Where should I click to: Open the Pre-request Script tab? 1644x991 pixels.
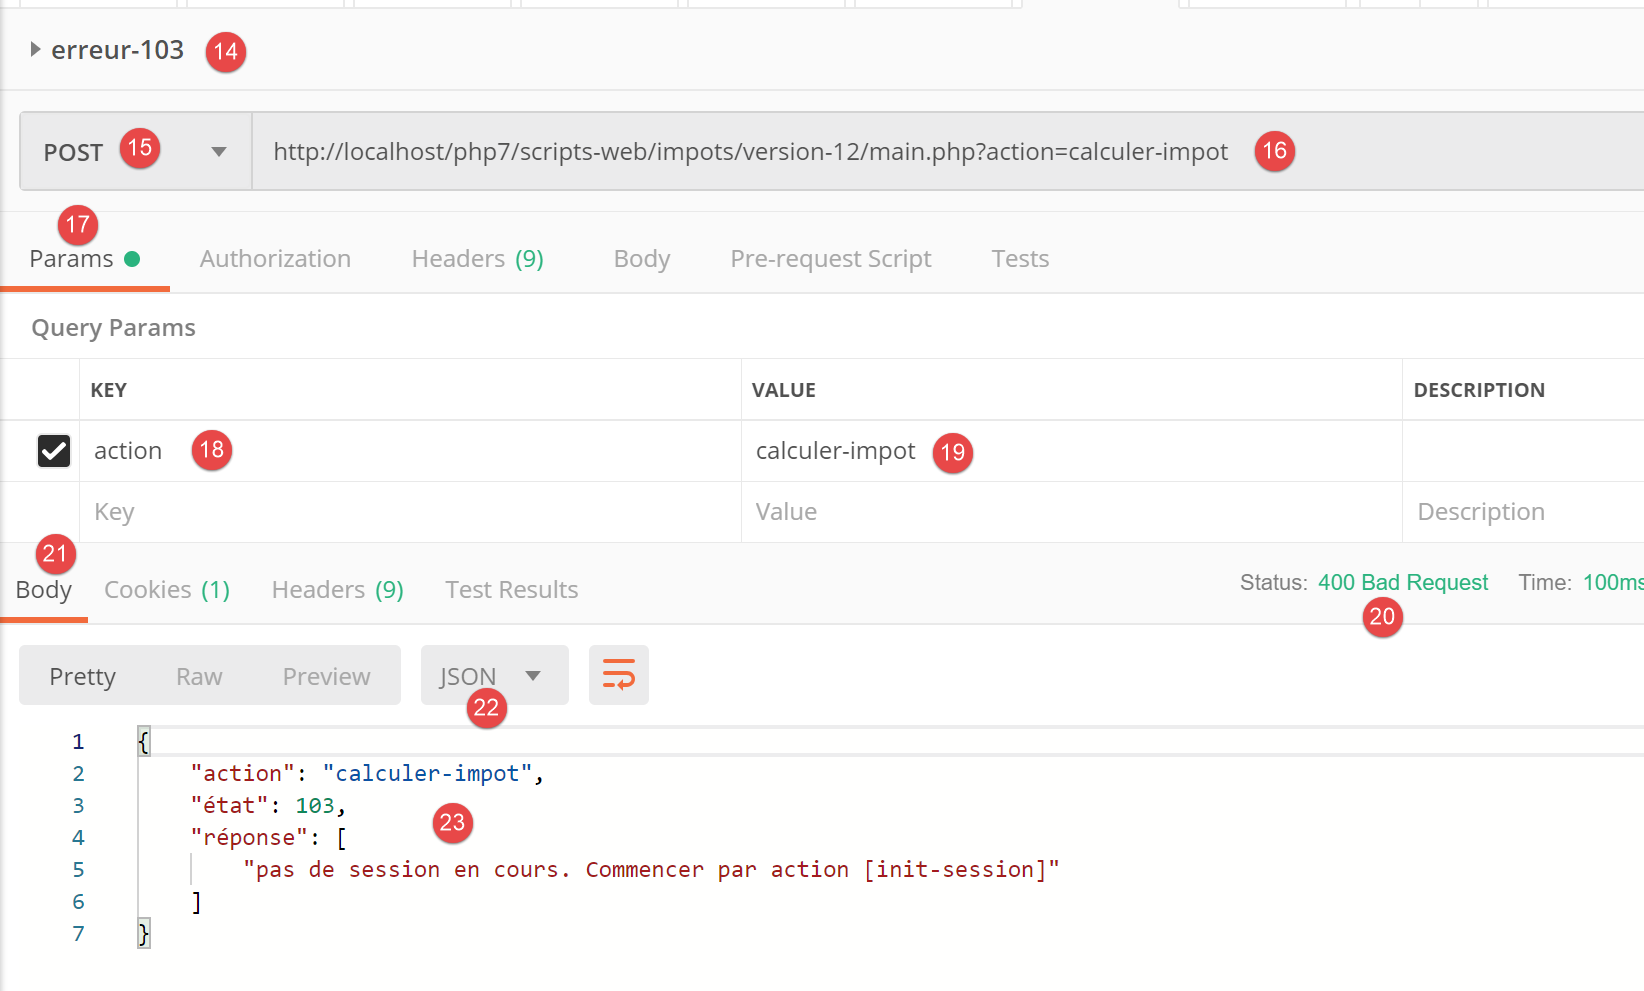[830, 259]
